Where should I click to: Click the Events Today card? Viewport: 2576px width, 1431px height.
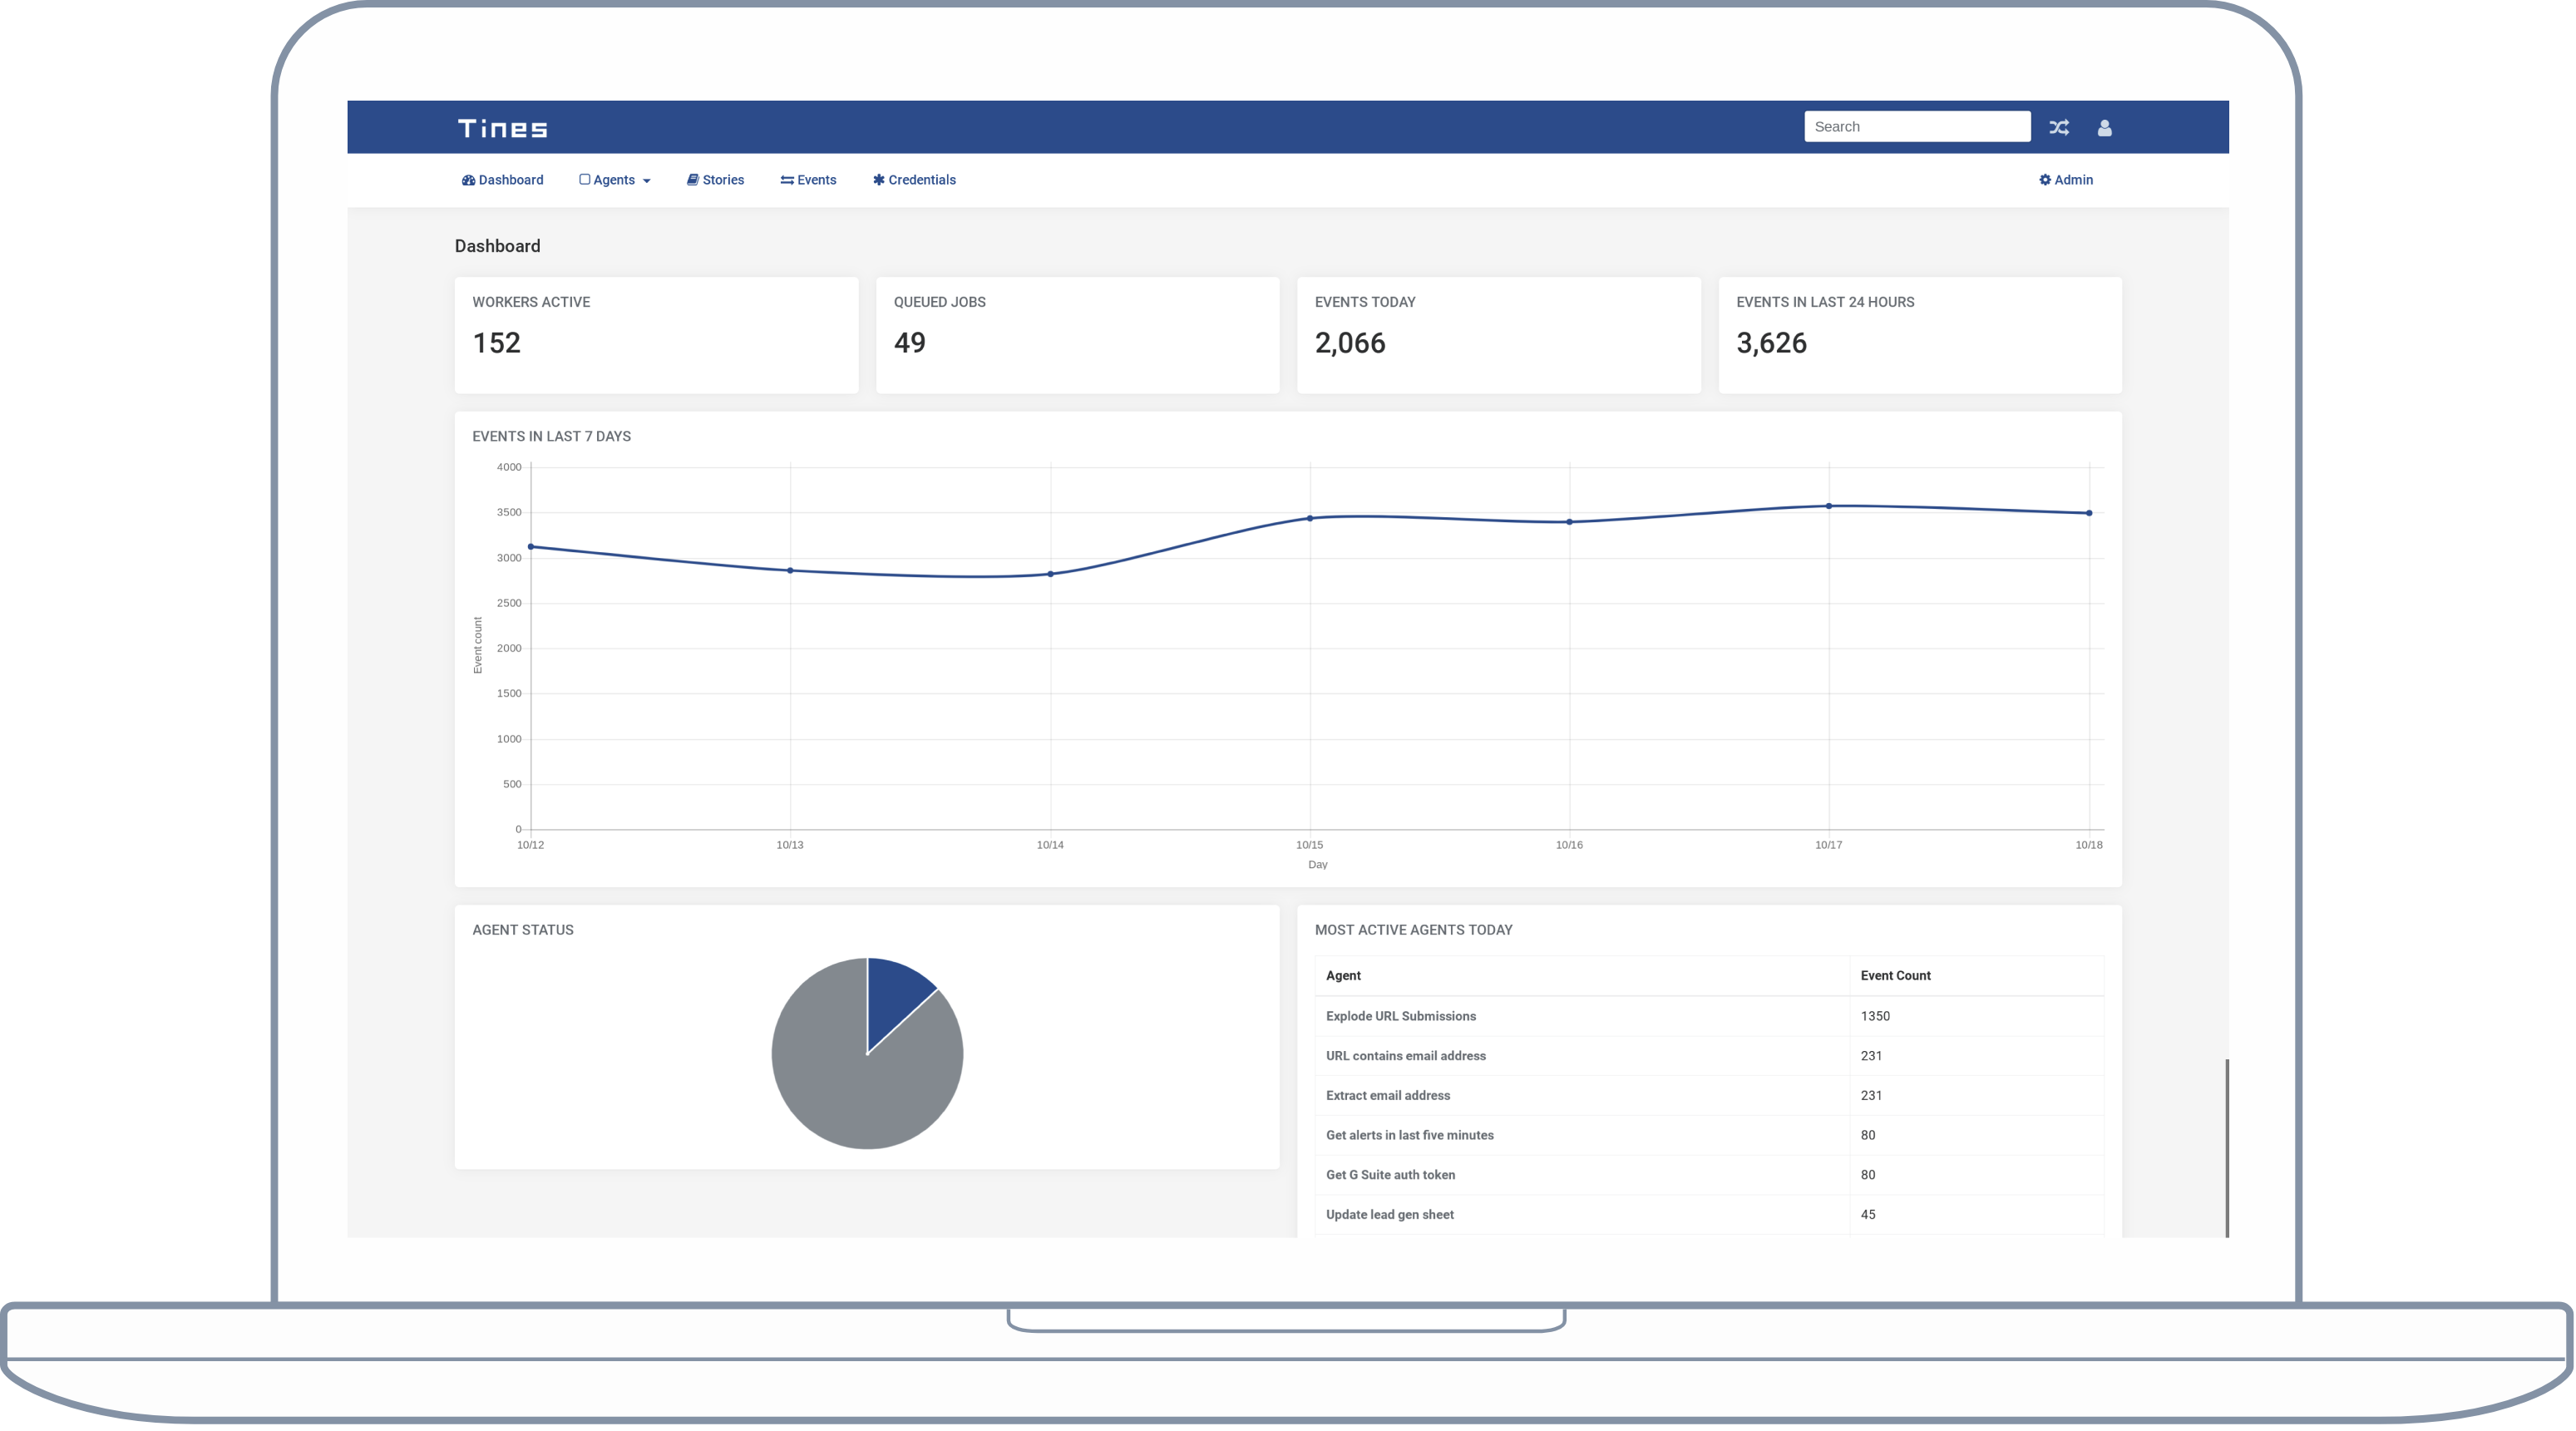tap(1498, 335)
